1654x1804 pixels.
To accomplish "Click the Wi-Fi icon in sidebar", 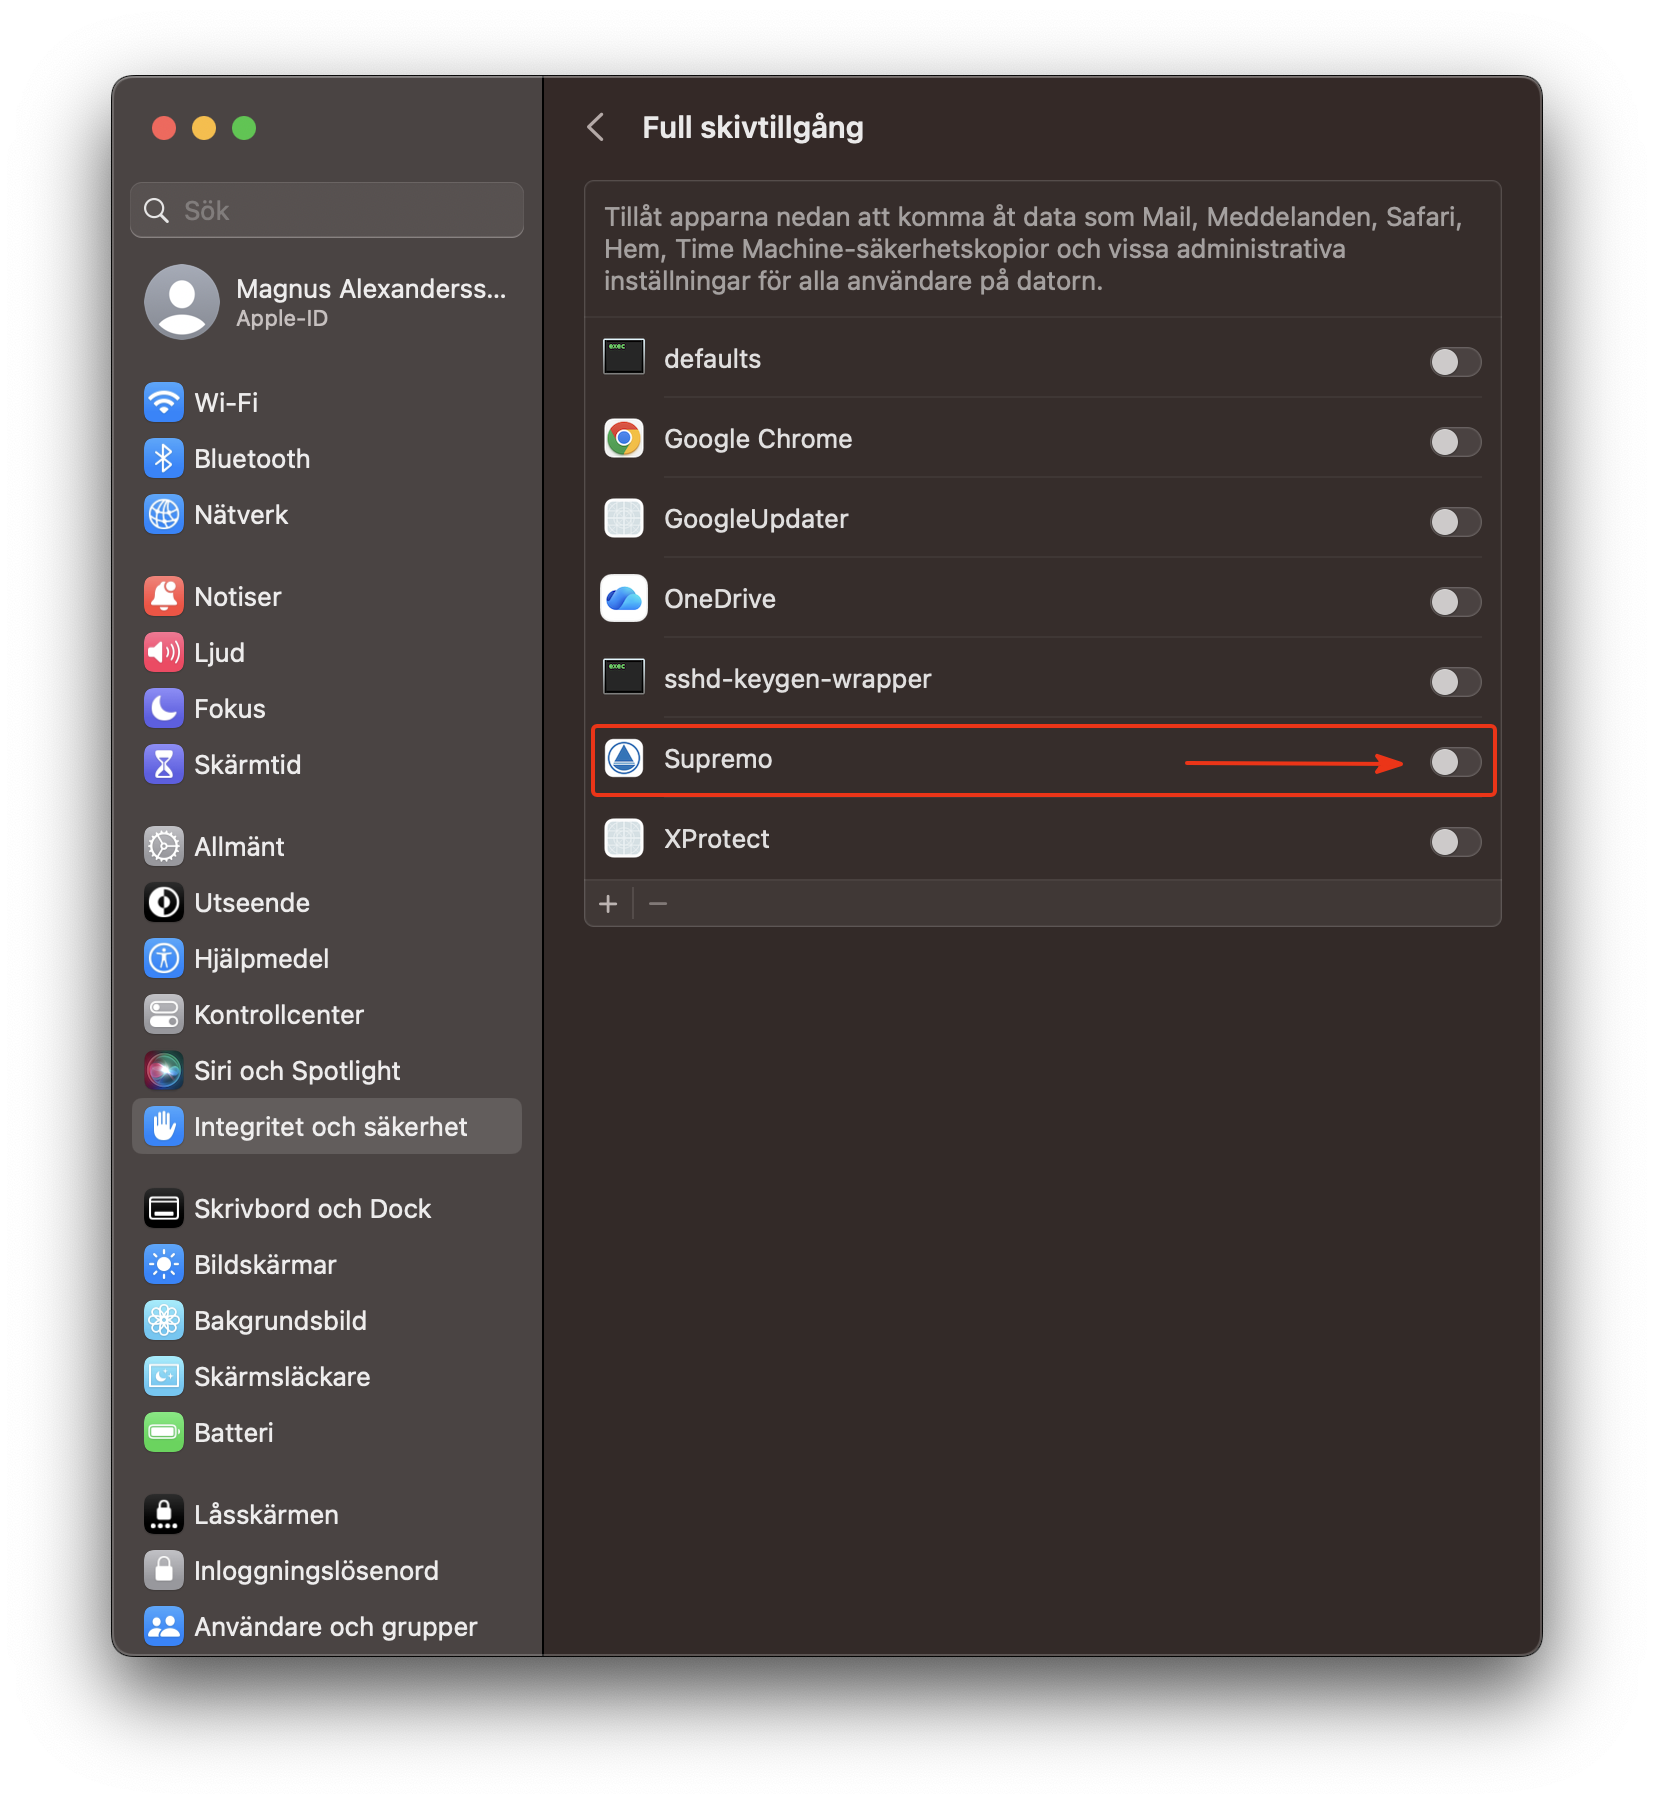I will (164, 403).
